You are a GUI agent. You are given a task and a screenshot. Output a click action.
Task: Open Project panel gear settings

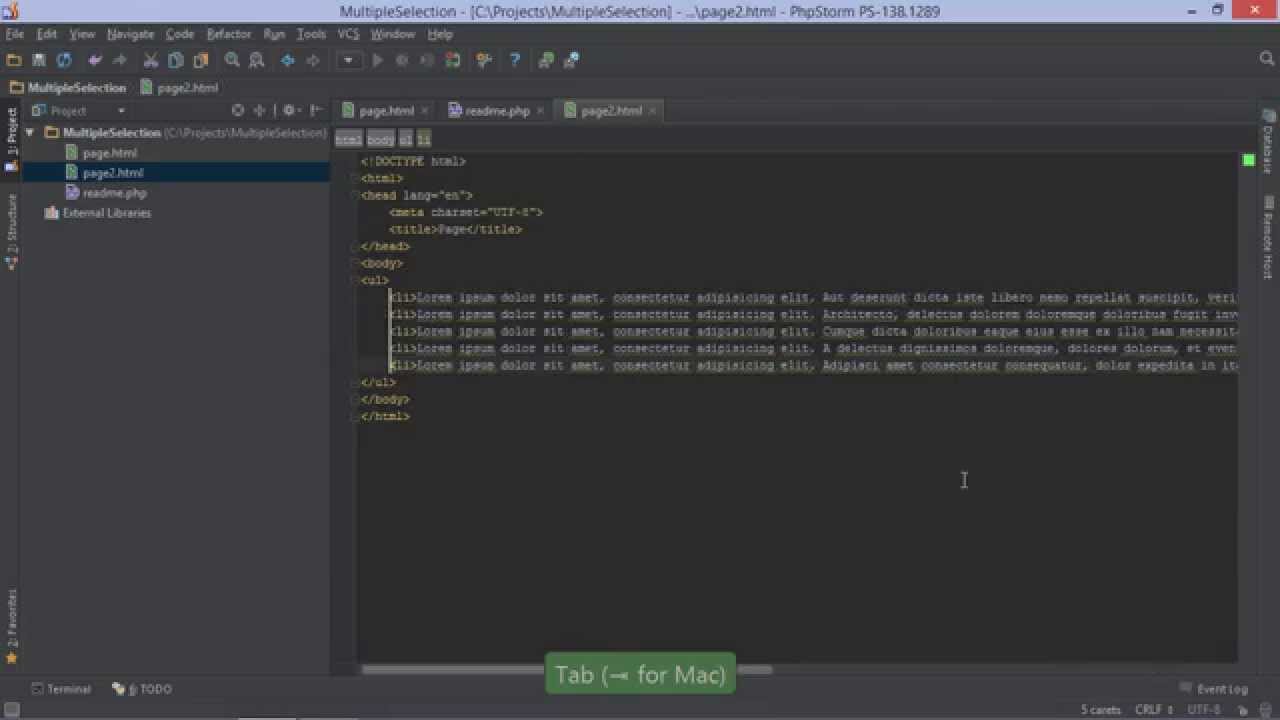[290, 111]
